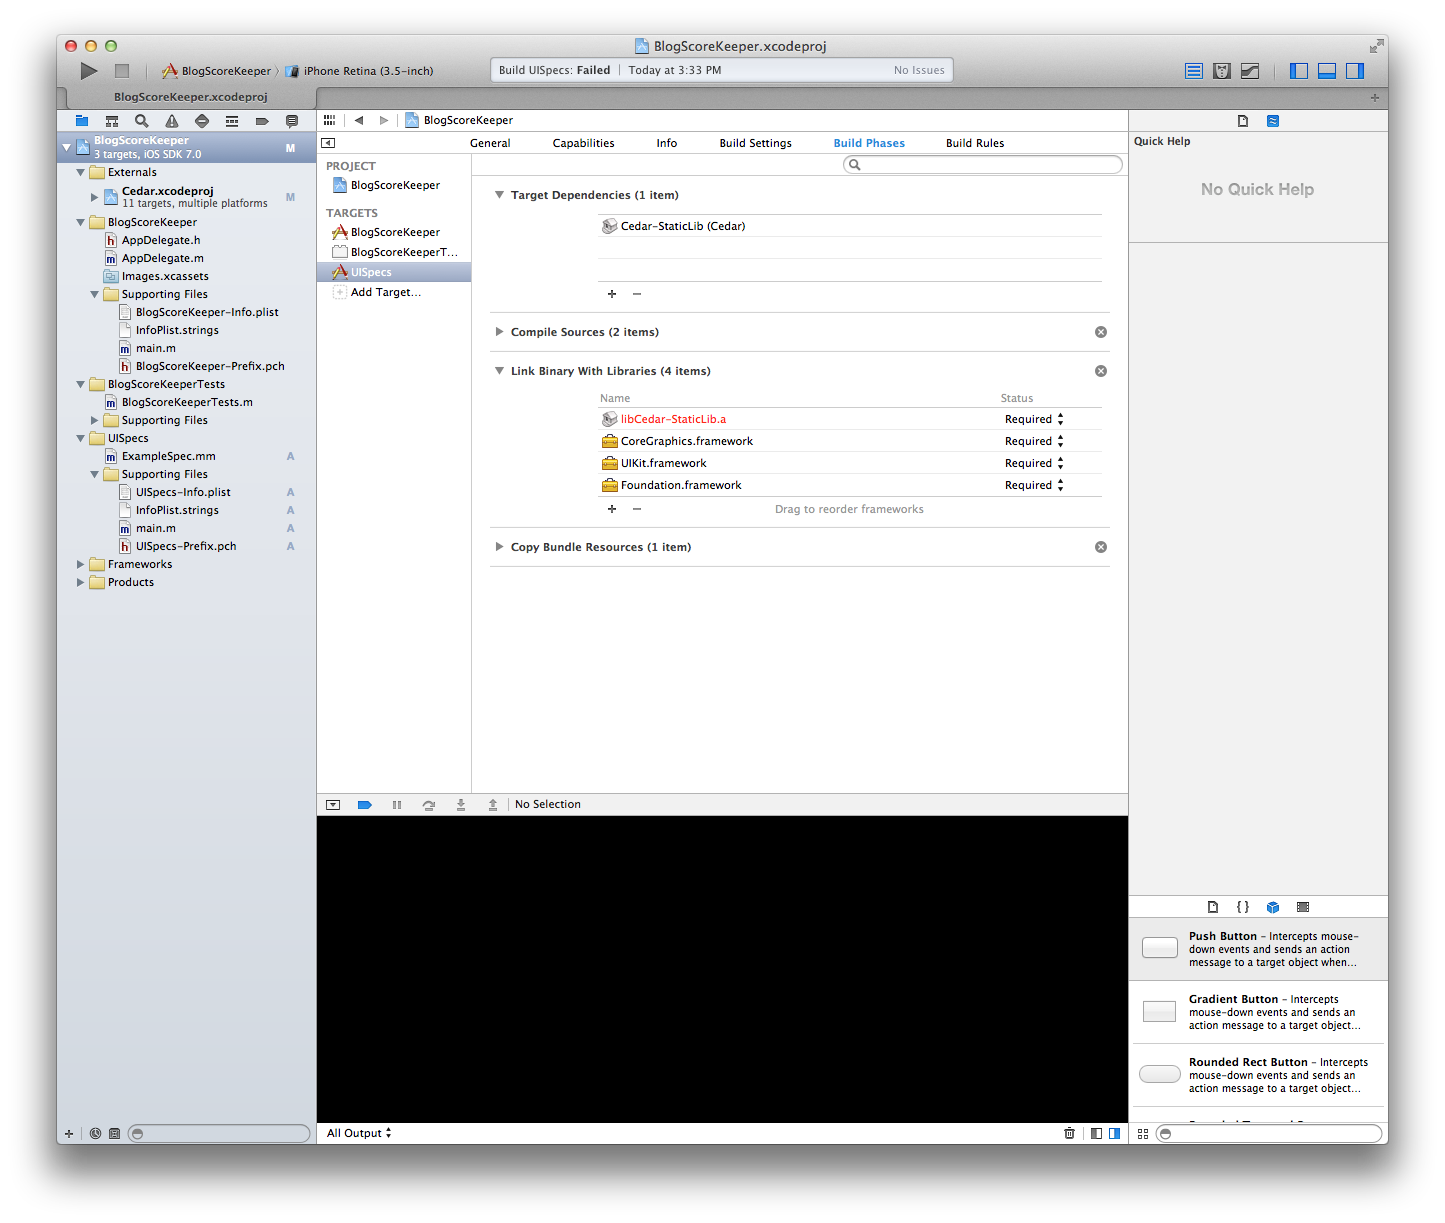1445x1223 pixels.
Task: Change UIKit.framework Required status
Action: (x=1034, y=463)
